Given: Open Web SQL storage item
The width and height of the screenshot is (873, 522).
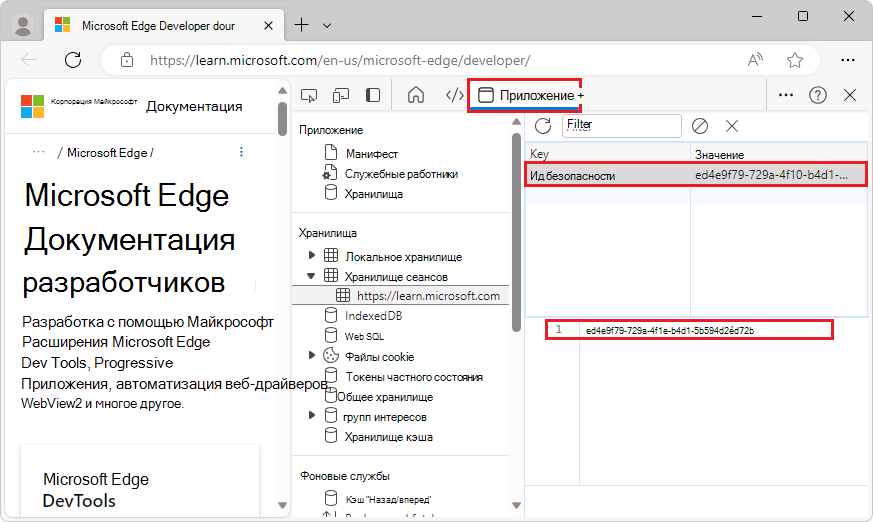Looking at the screenshot, I should (x=364, y=336).
